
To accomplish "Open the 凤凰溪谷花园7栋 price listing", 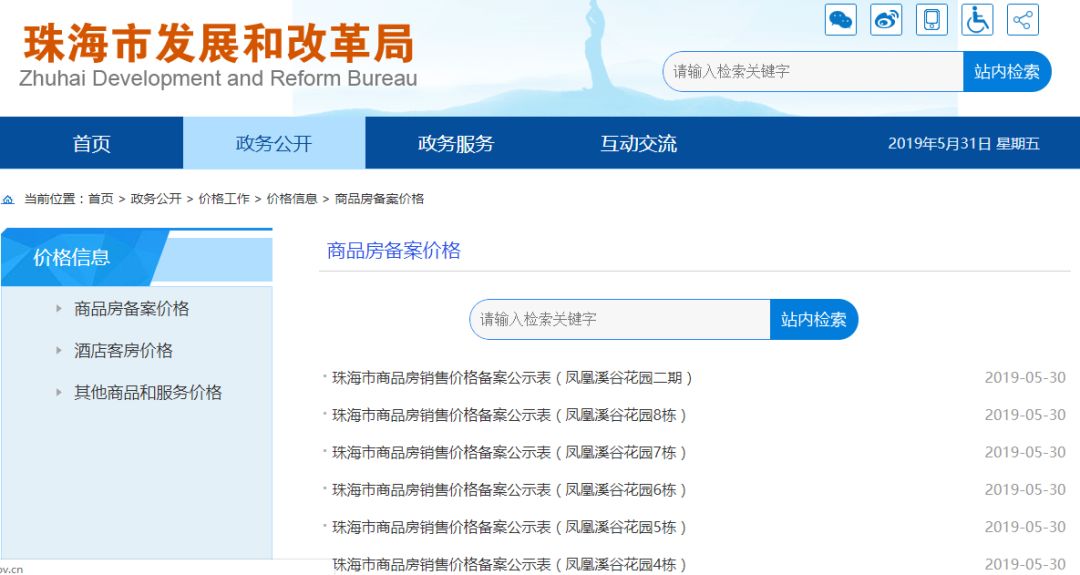I will click(x=509, y=452).
